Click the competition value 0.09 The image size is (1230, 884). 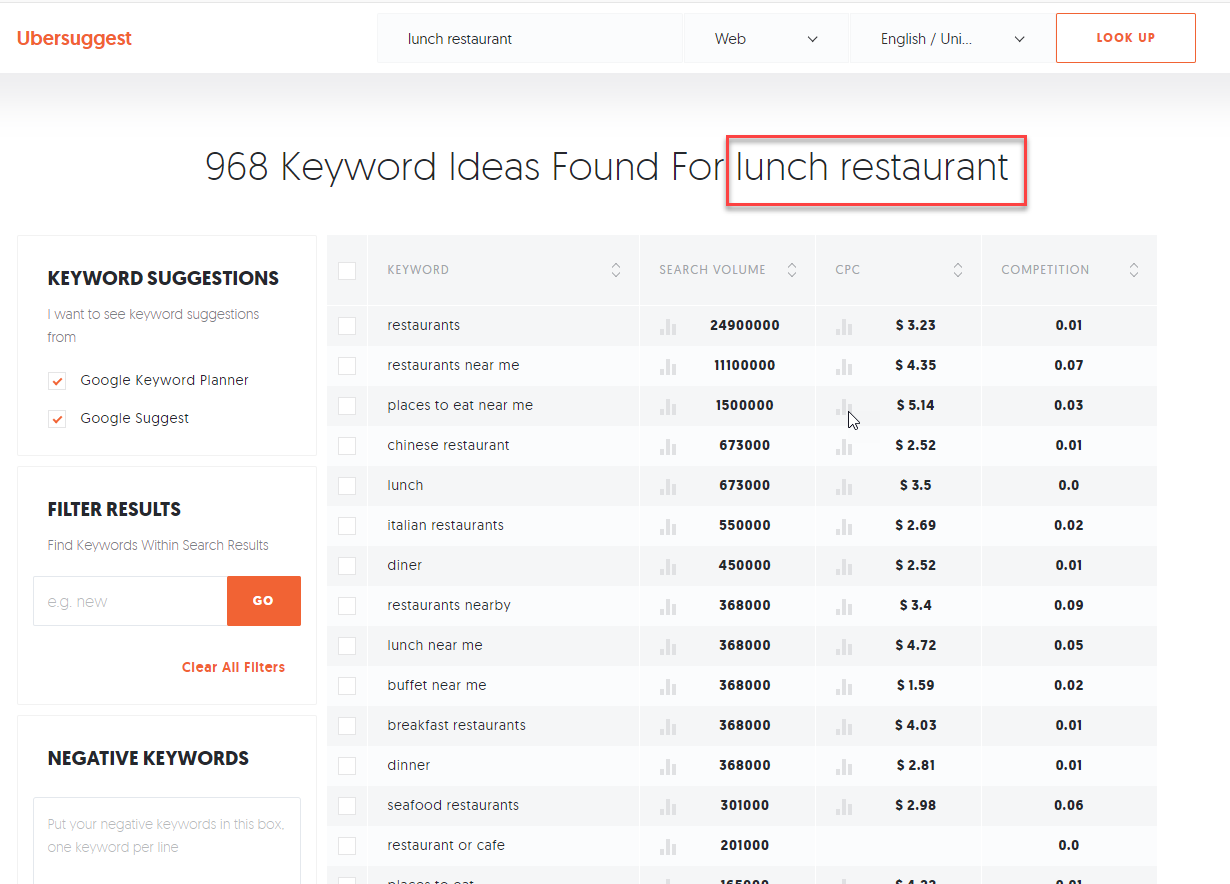1068,605
